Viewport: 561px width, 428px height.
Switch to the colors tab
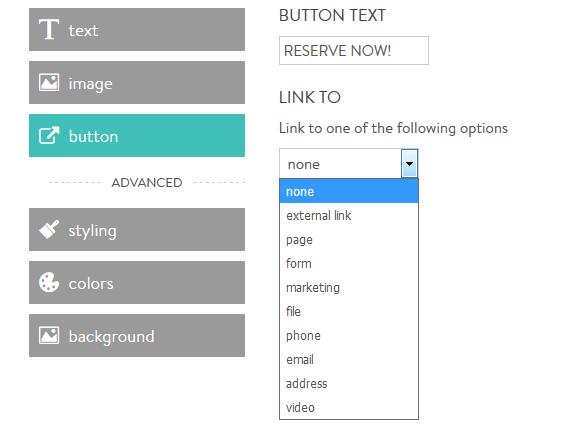[137, 282]
